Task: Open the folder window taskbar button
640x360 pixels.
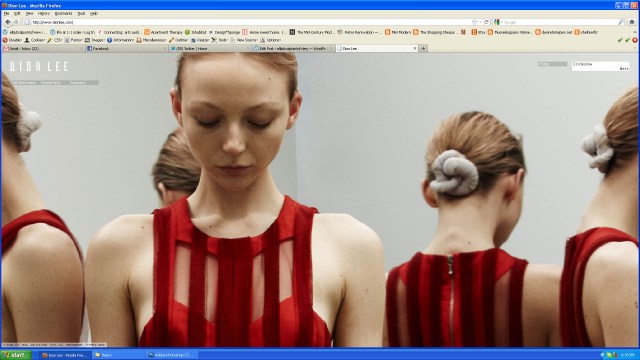Action: pos(118,355)
